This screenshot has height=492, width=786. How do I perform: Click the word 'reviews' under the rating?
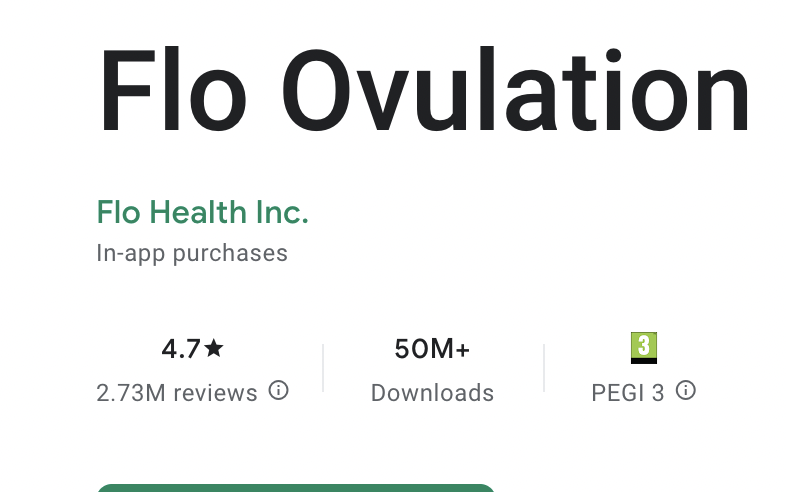point(215,392)
